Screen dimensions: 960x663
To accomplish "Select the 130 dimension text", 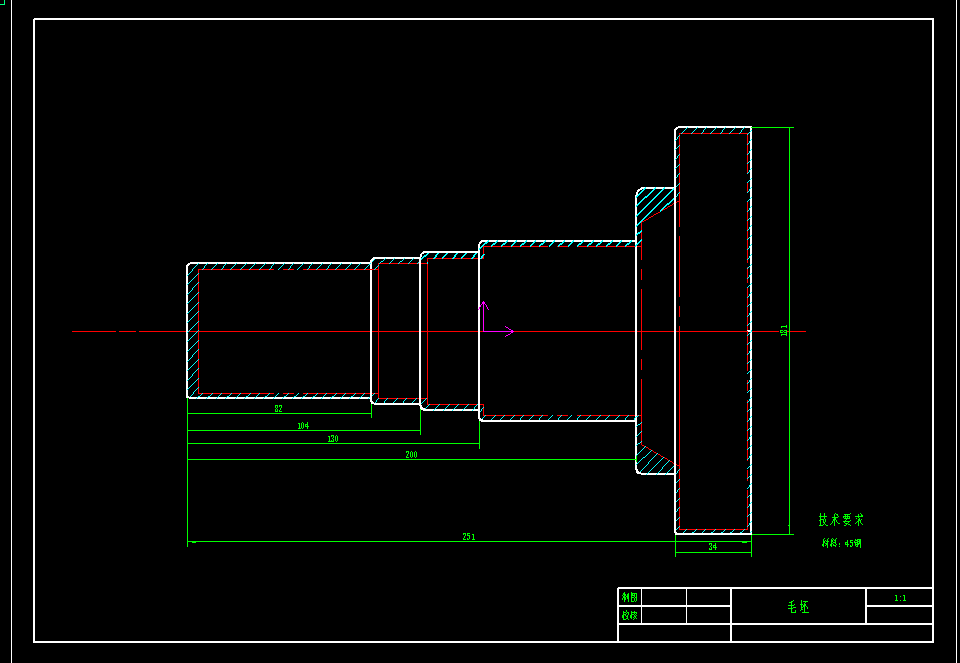I will coord(332,439).
